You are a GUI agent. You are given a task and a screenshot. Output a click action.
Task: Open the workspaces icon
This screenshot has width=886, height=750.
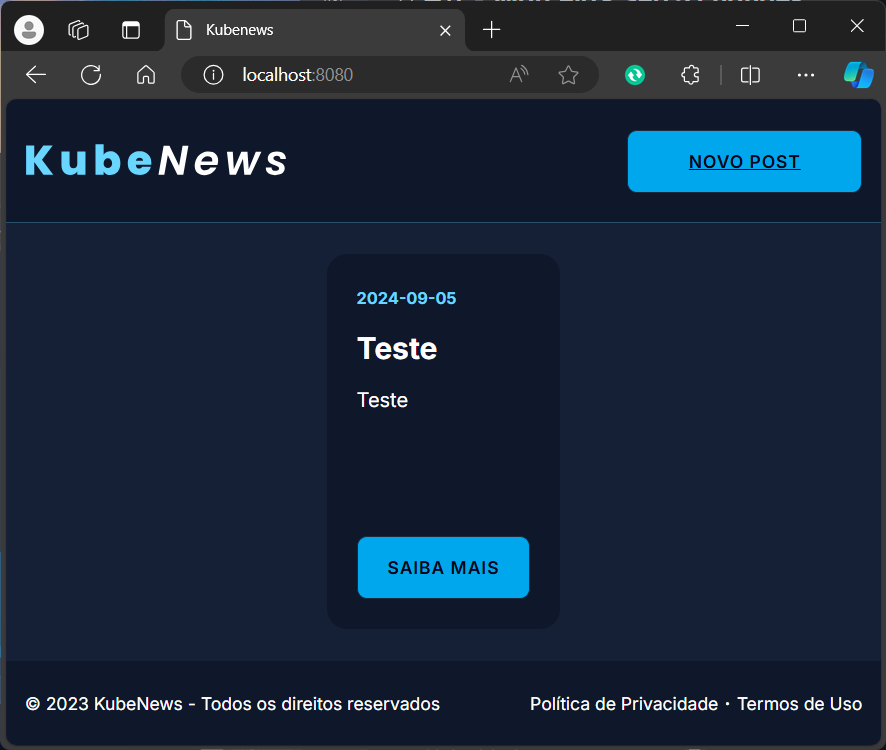pos(79,30)
